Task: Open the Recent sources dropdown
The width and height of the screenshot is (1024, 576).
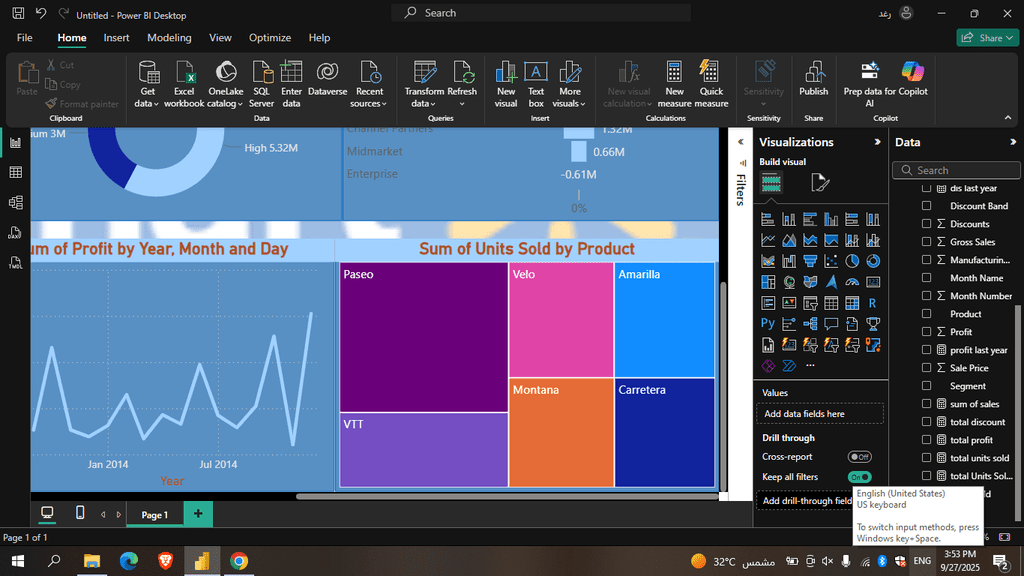Action: click(x=369, y=103)
